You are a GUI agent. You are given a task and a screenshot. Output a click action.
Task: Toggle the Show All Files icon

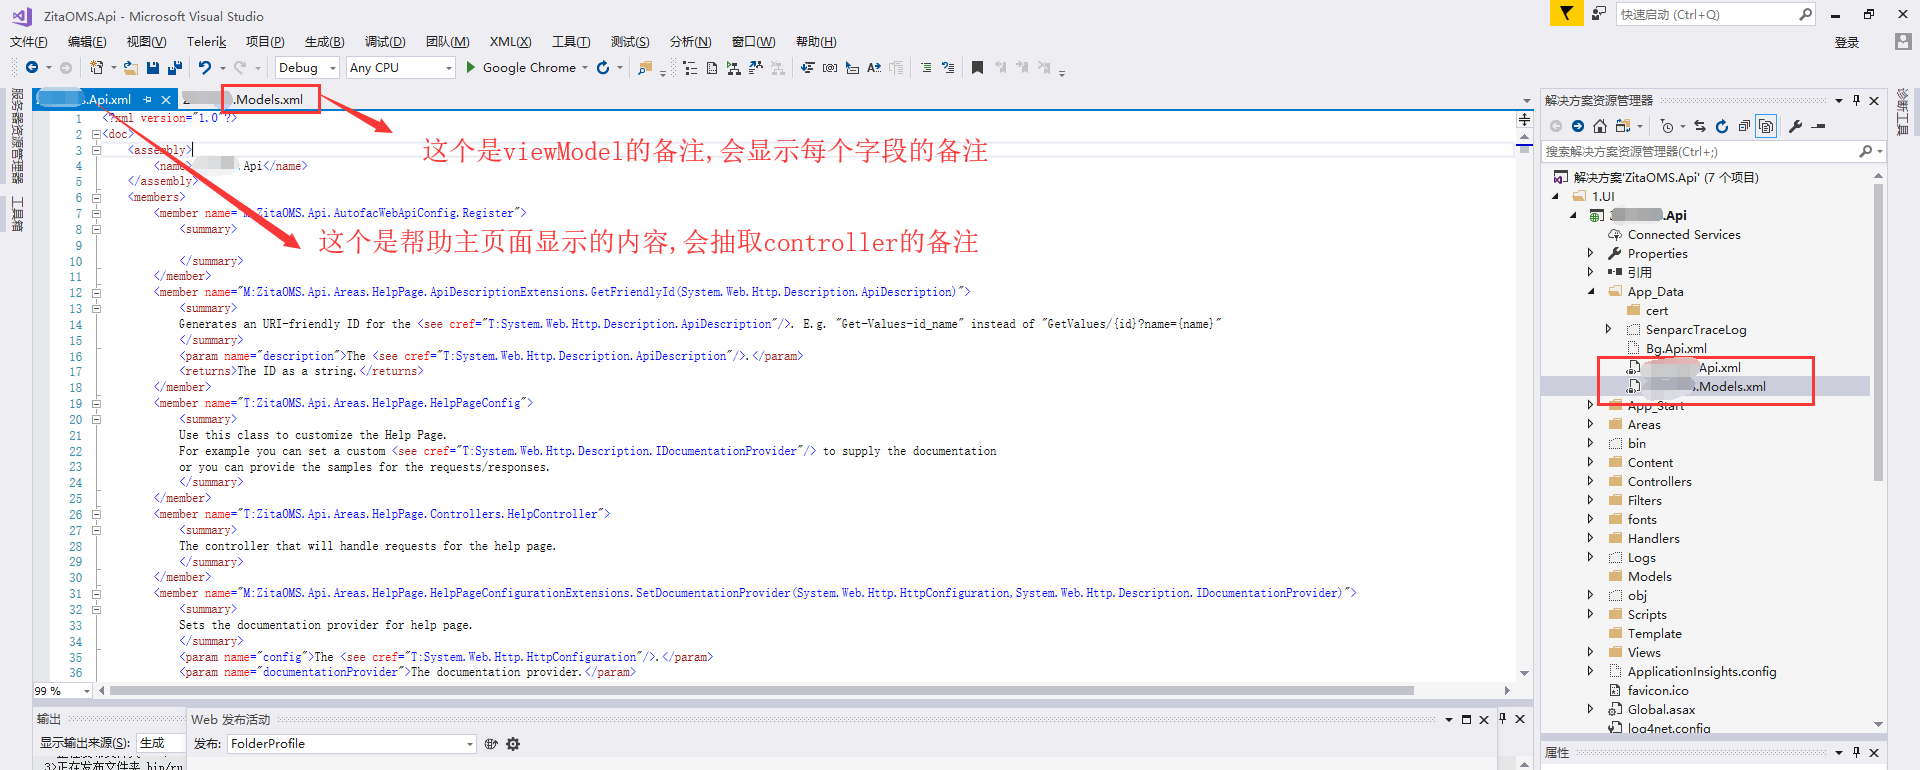(x=1767, y=126)
